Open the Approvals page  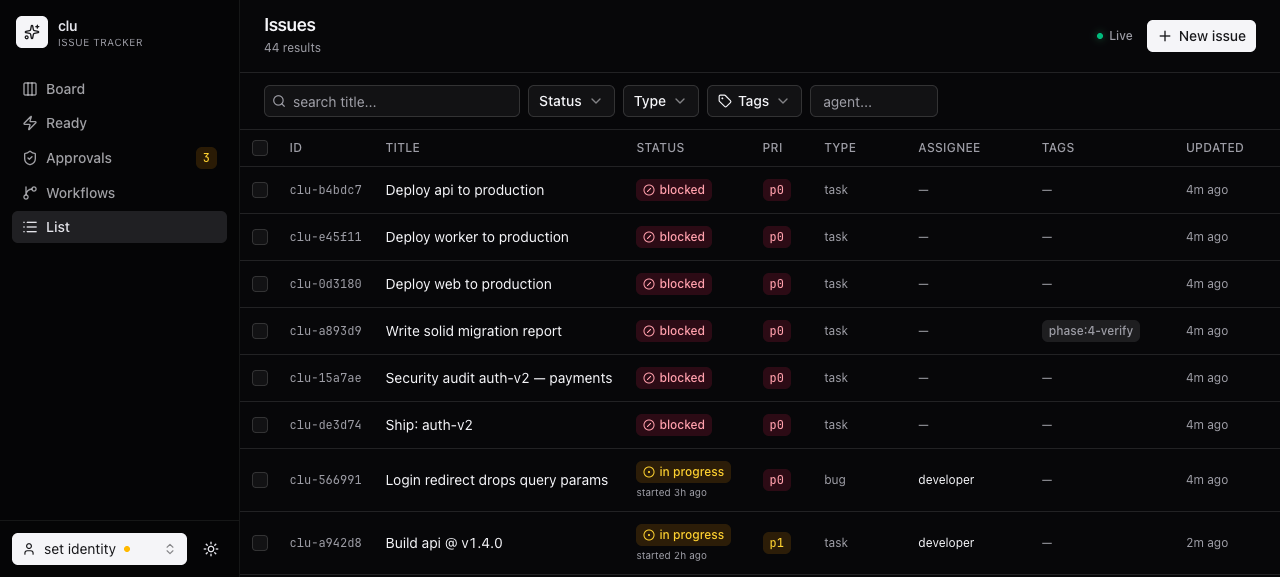click(x=119, y=158)
